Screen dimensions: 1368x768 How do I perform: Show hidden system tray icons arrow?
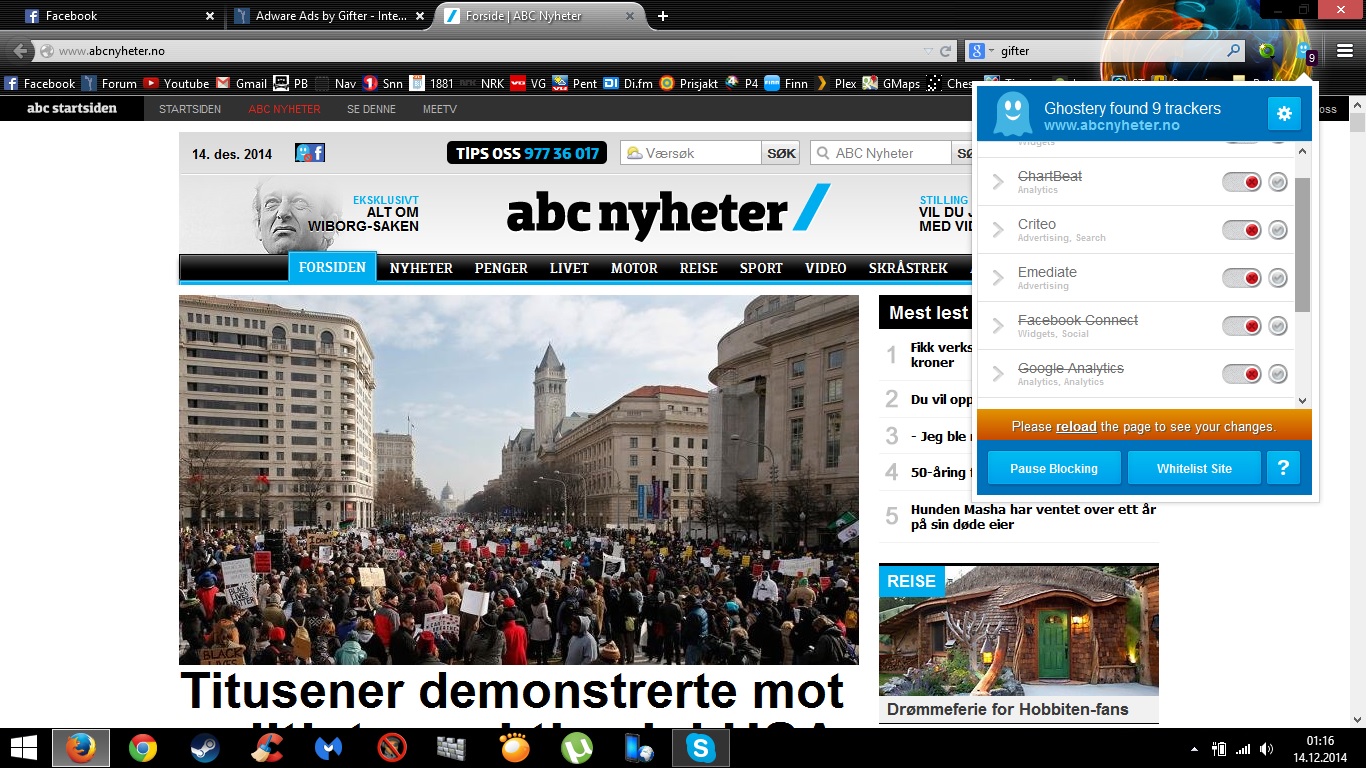pos(1194,749)
